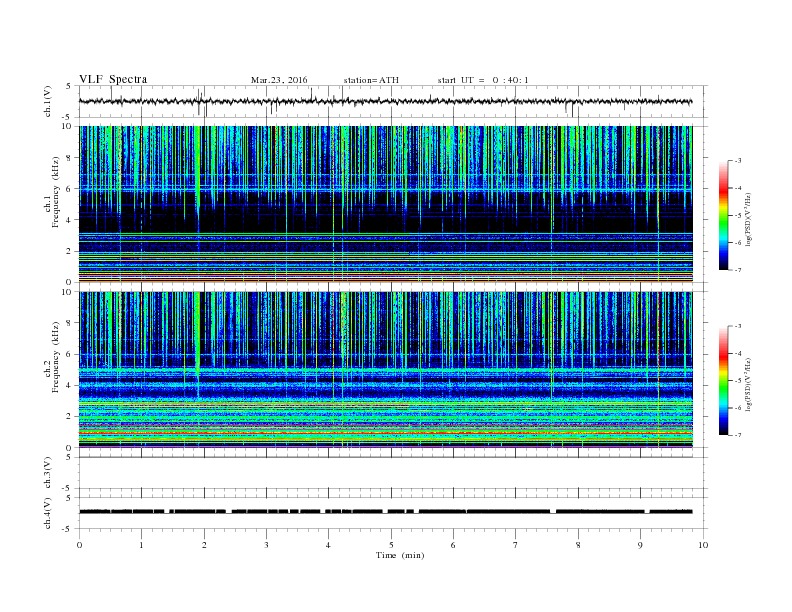This screenshot has height=612, width=792.
Task: Click the ch.1 spectrogram color scale bar
Action: point(724,215)
